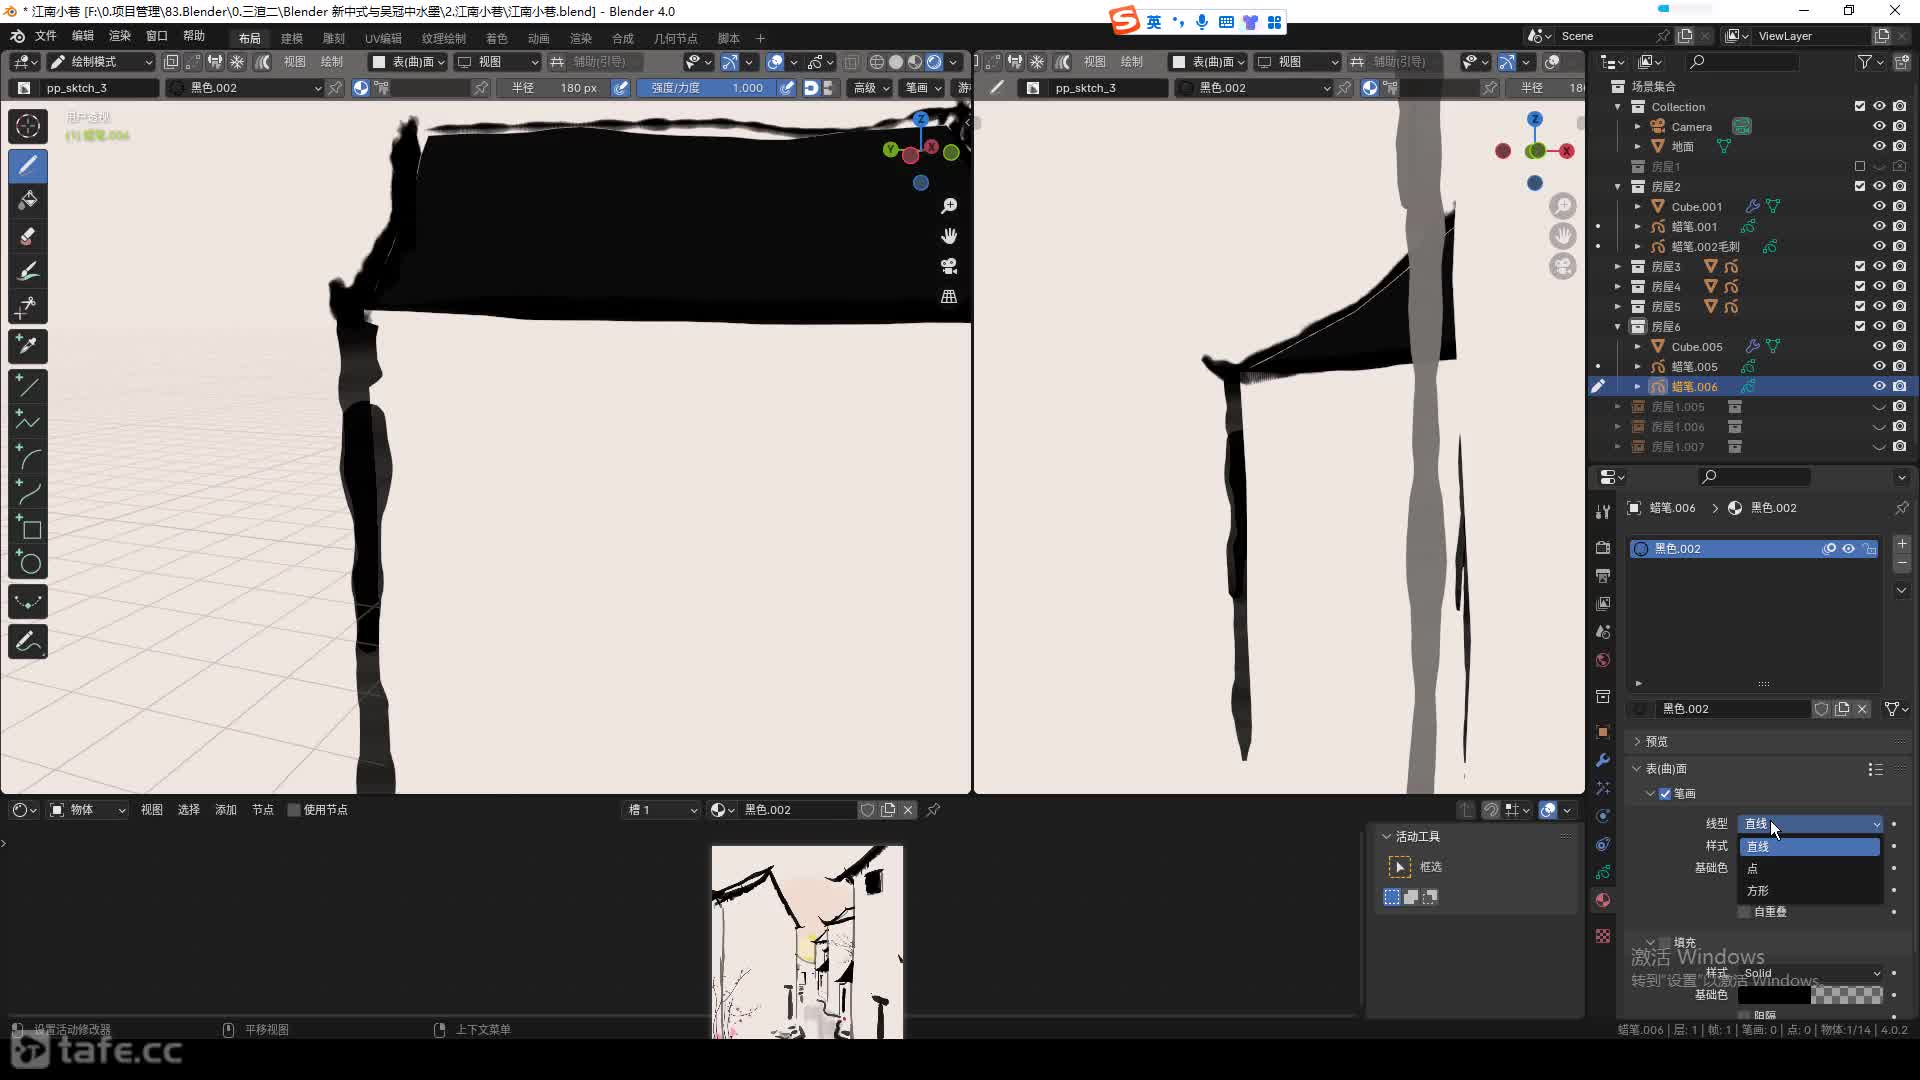Click the reference painting thumbnail
Viewport: 1920px width, 1080px height.
[x=807, y=942]
